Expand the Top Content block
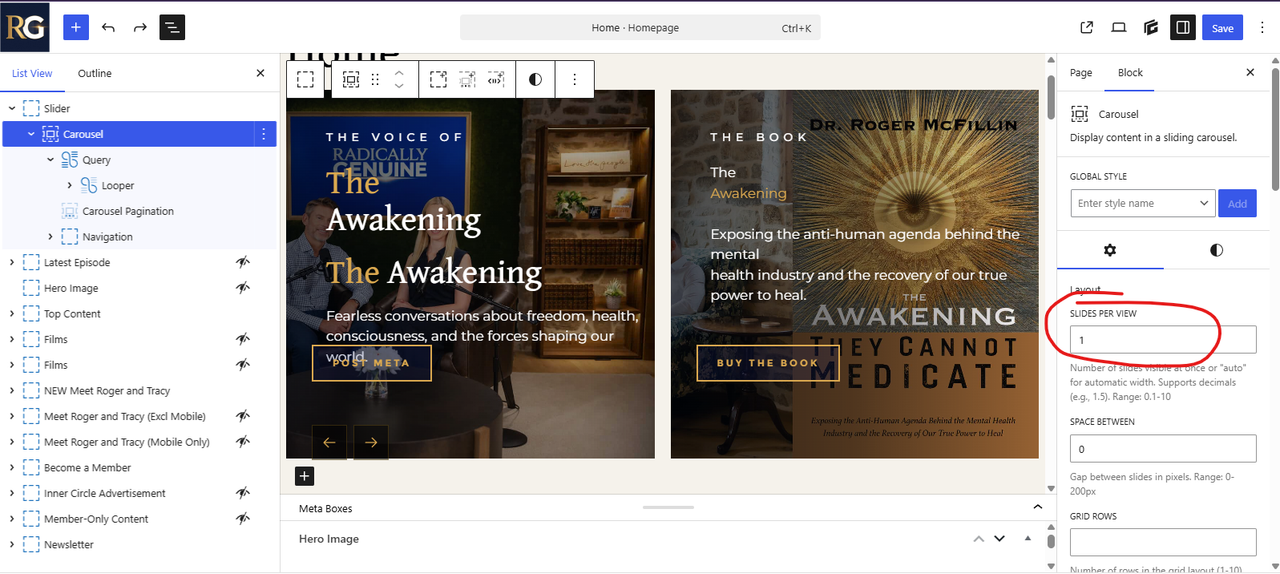Image resolution: width=1280 pixels, height=574 pixels. [12, 314]
